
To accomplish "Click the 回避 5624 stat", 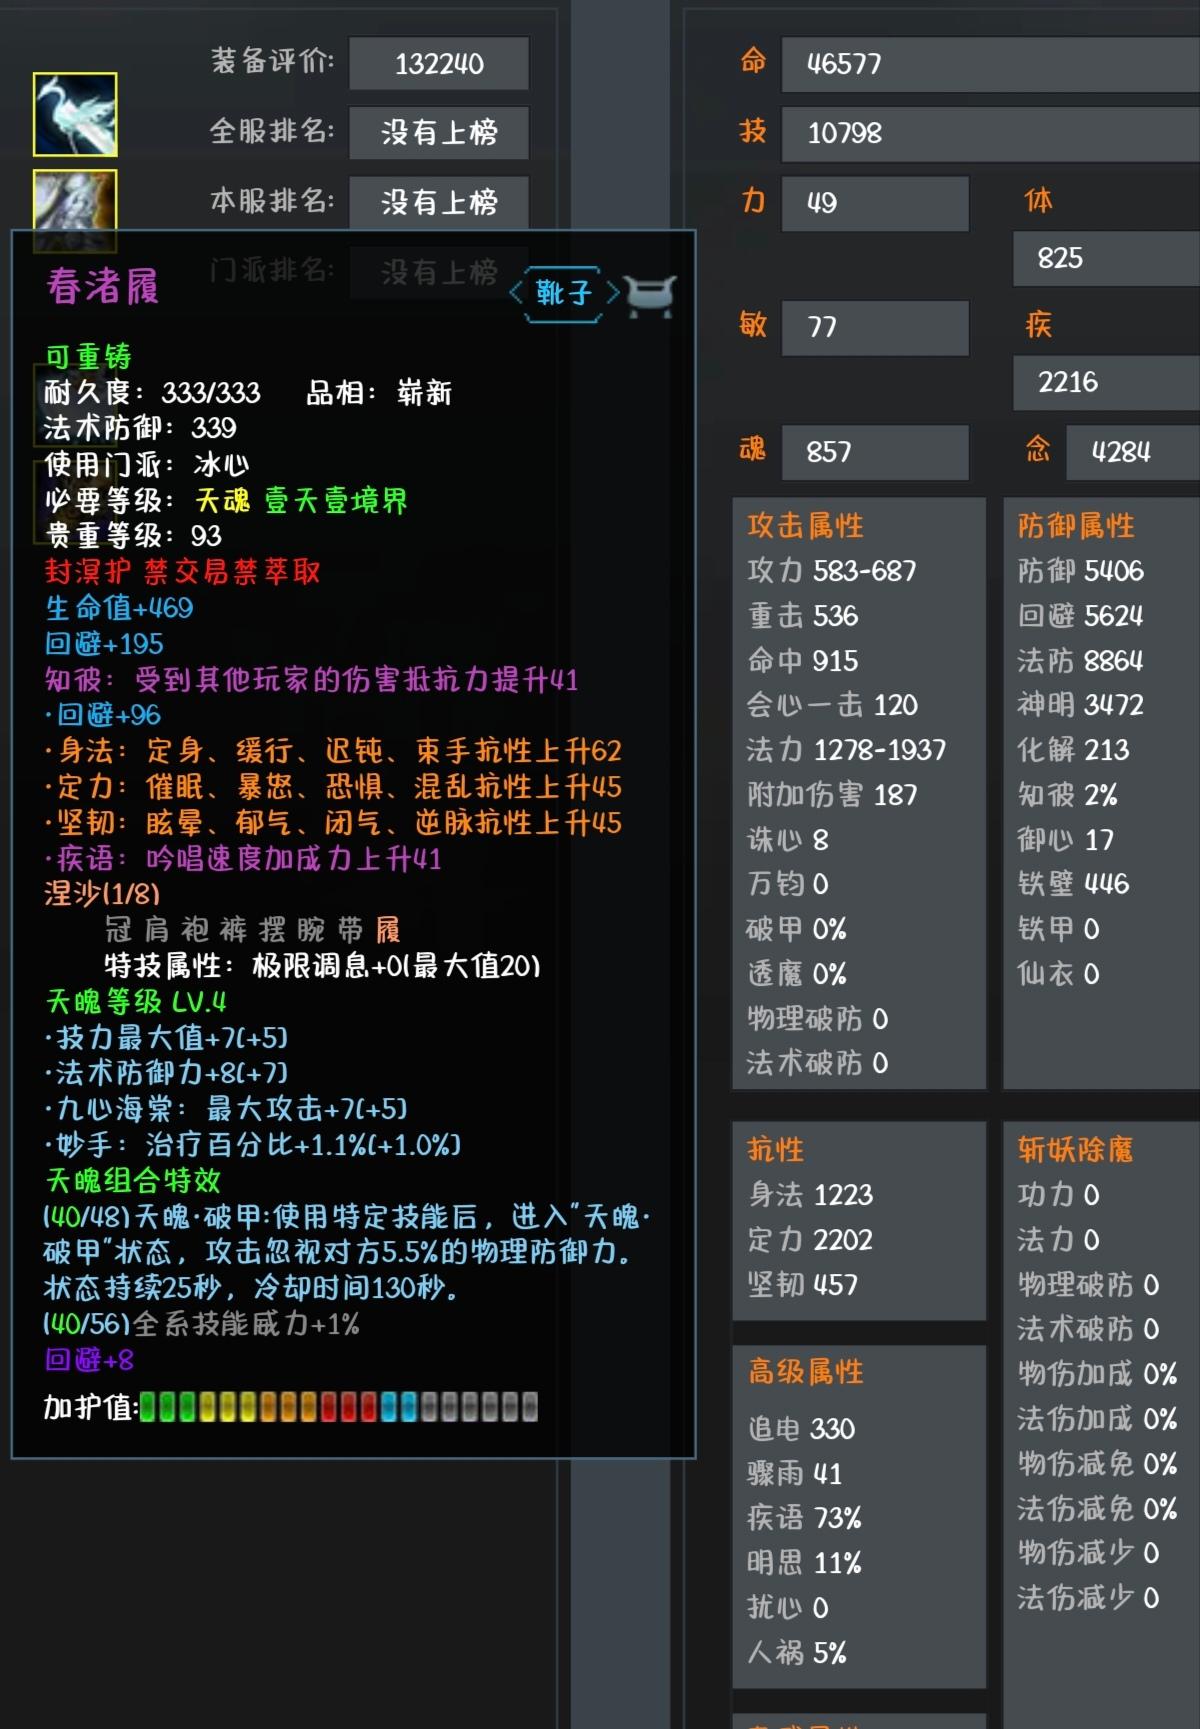I will pyautogui.click(x=1081, y=616).
